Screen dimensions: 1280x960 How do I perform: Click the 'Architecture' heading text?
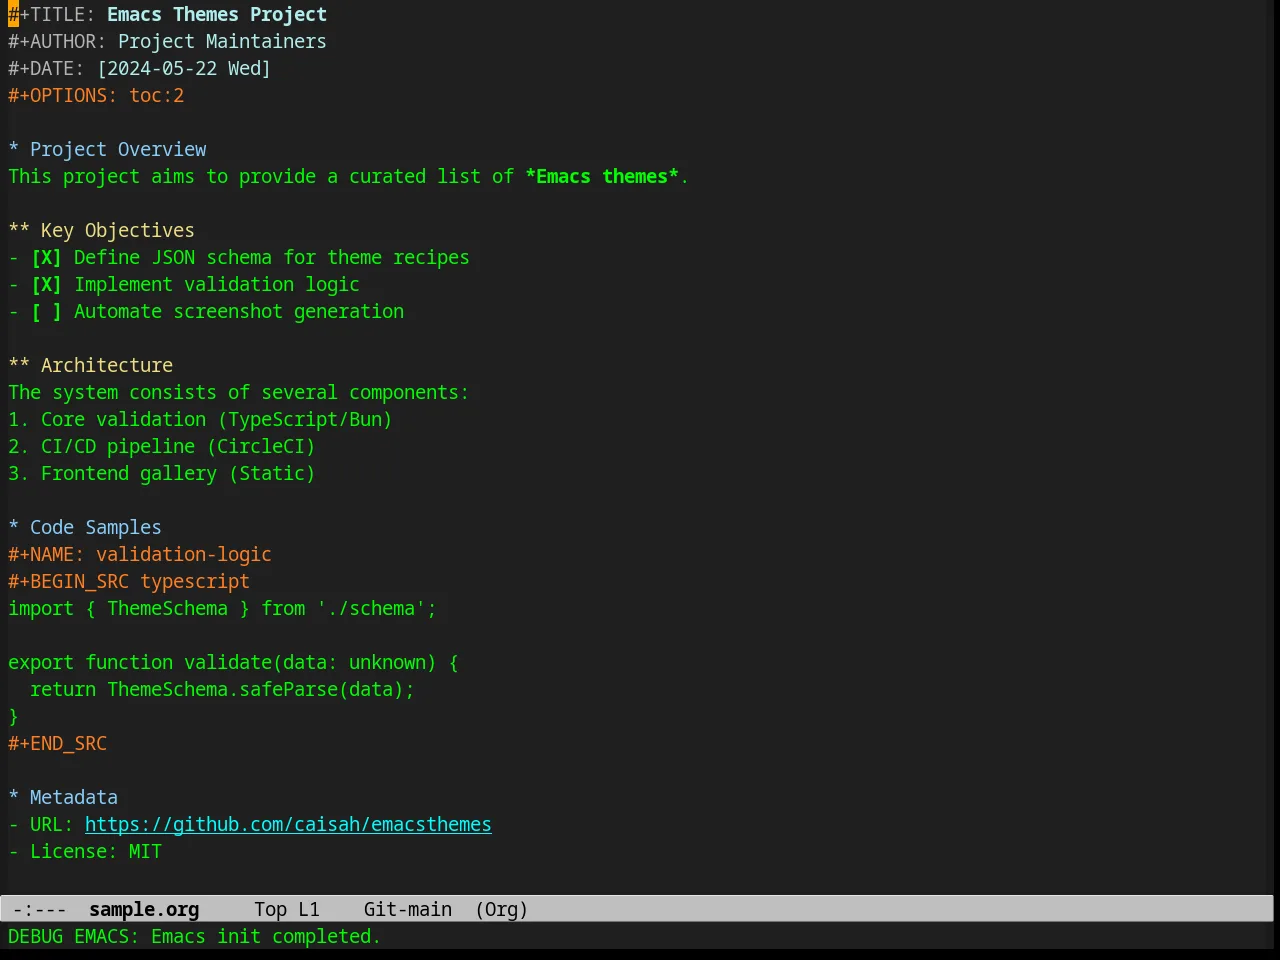click(107, 365)
